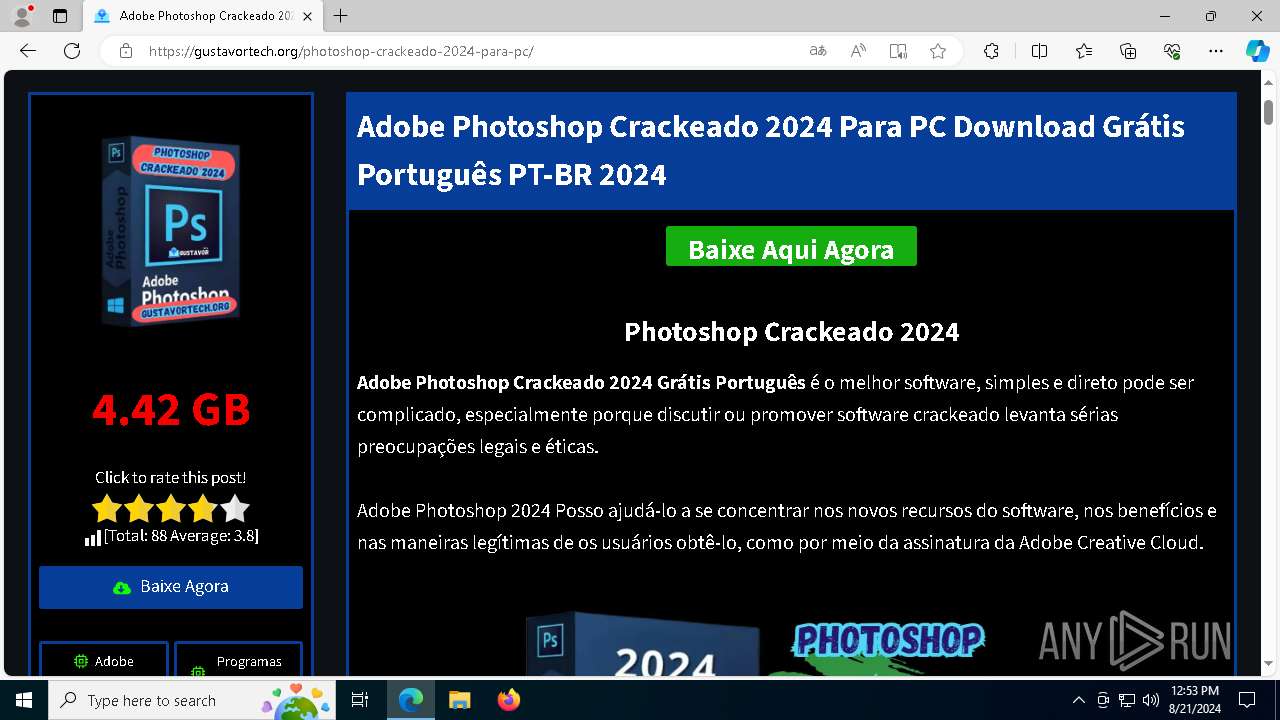Click the Total 88 Average 3.8 text

pyautogui.click(x=181, y=536)
